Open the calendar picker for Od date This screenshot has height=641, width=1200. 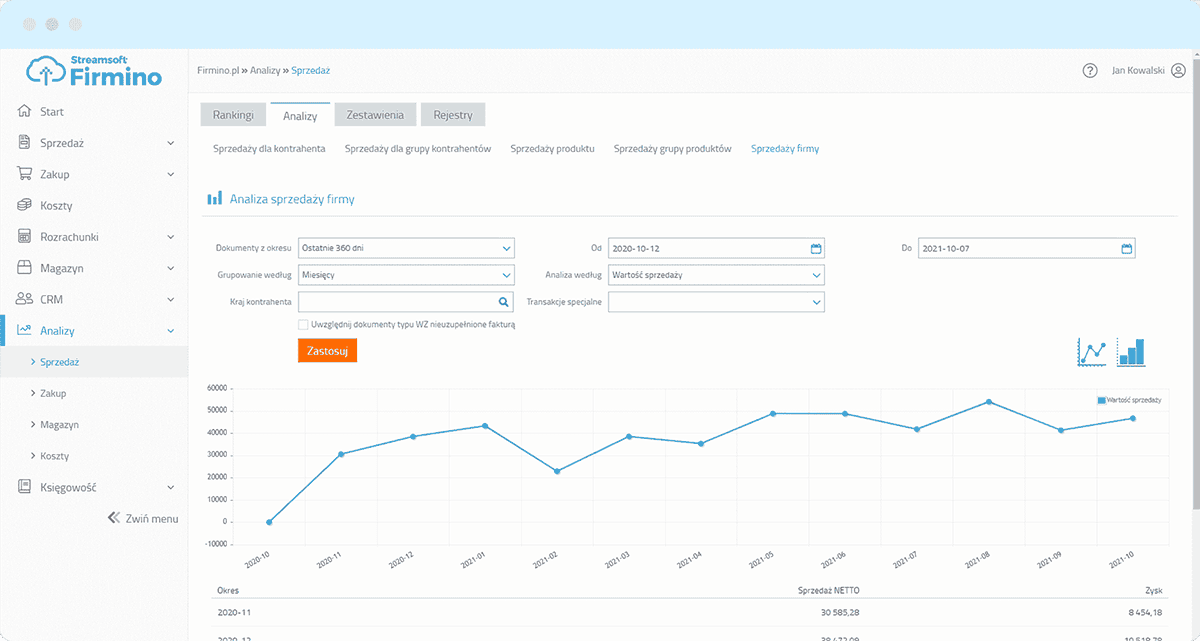click(815, 248)
